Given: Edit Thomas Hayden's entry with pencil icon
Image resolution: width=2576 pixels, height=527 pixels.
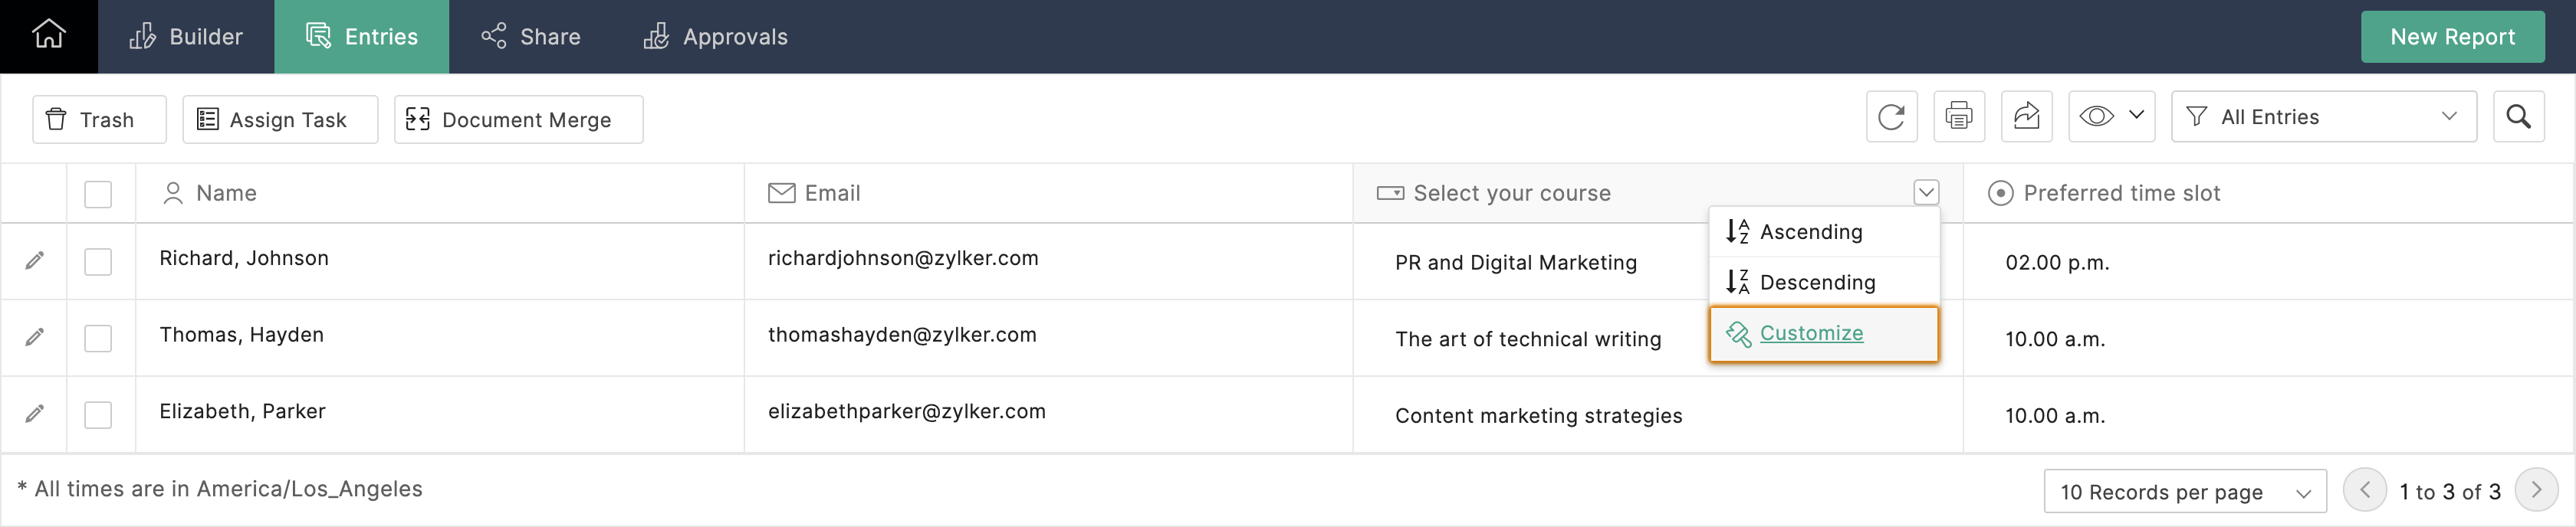Looking at the screenshot, I should (x=35, y=337).
